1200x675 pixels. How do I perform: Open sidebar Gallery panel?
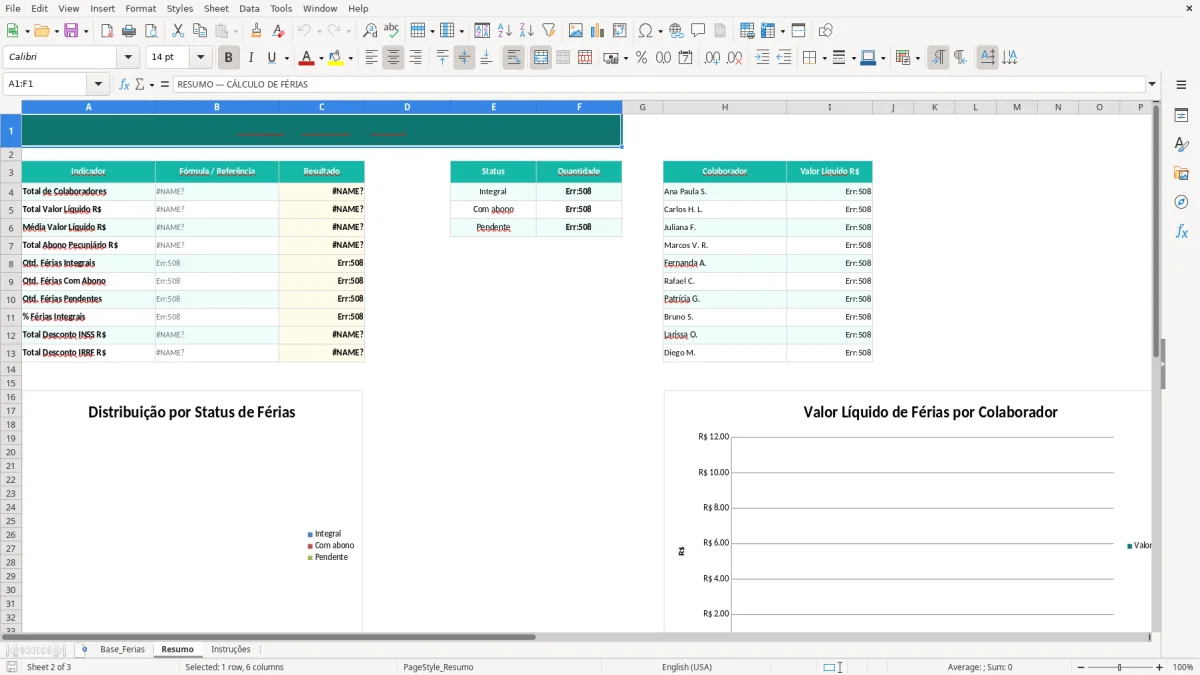[1181, 173]
